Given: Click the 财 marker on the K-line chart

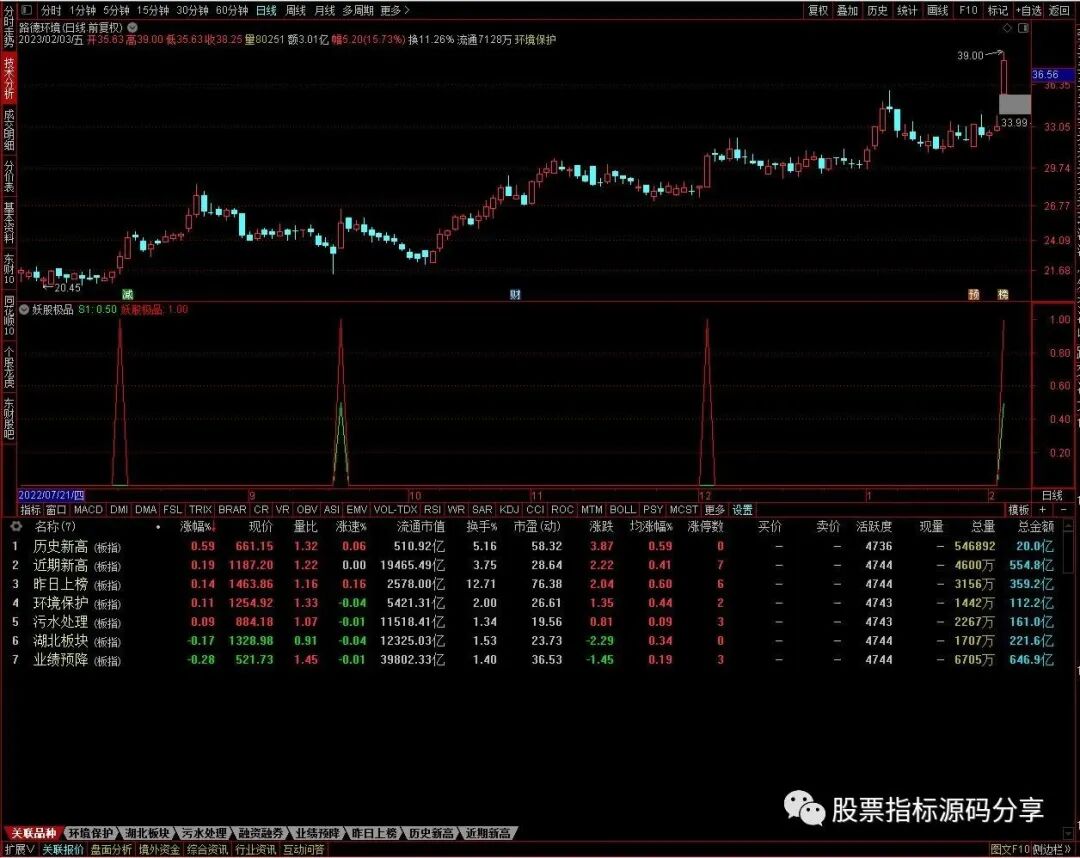Looking at the screenshot, I should pyautogui.click(x=515, y=294).
